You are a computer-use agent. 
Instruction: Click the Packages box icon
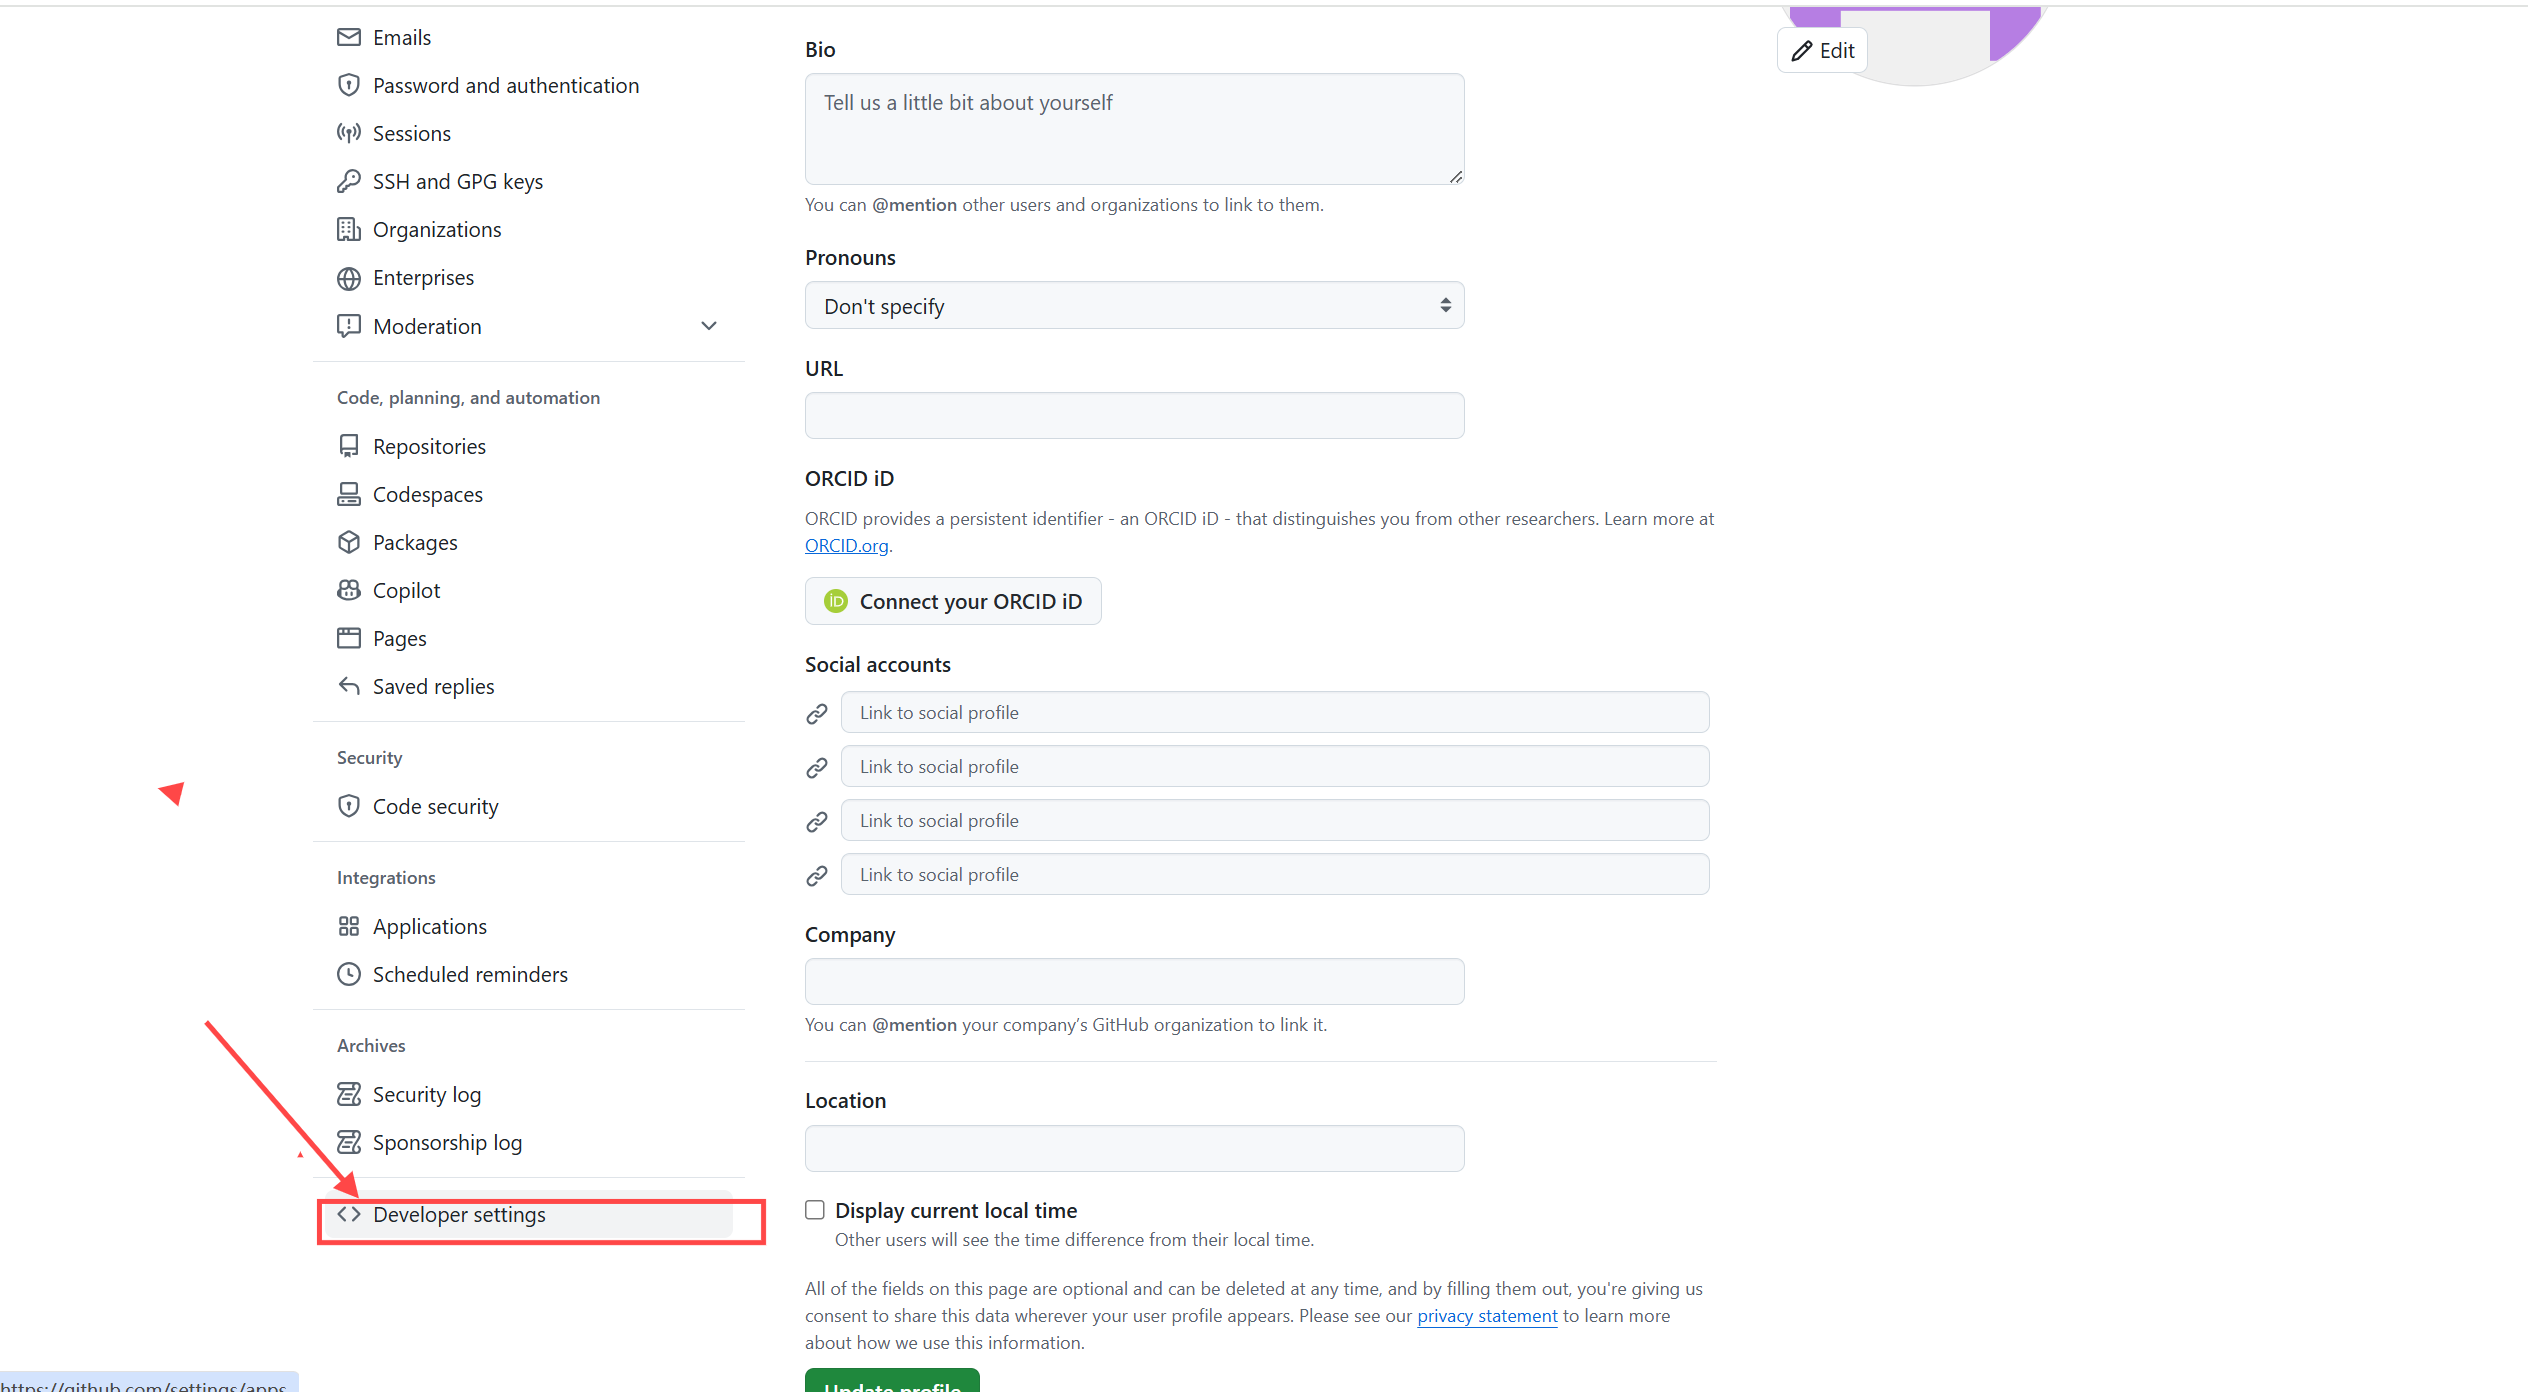tap(348, 542)
